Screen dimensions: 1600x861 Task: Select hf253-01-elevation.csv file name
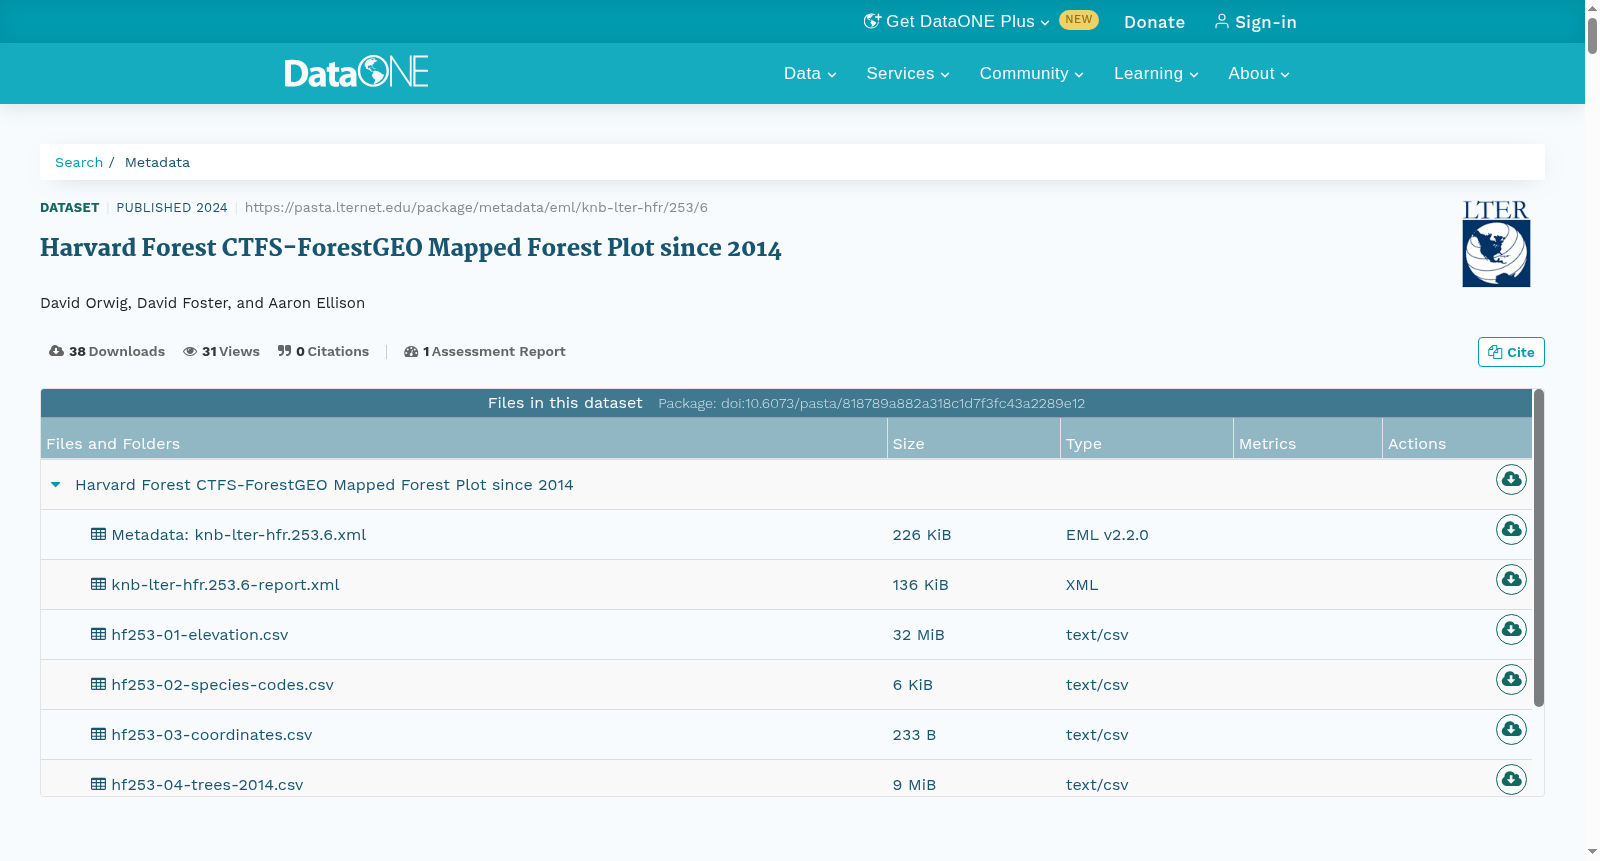(200, 635)
